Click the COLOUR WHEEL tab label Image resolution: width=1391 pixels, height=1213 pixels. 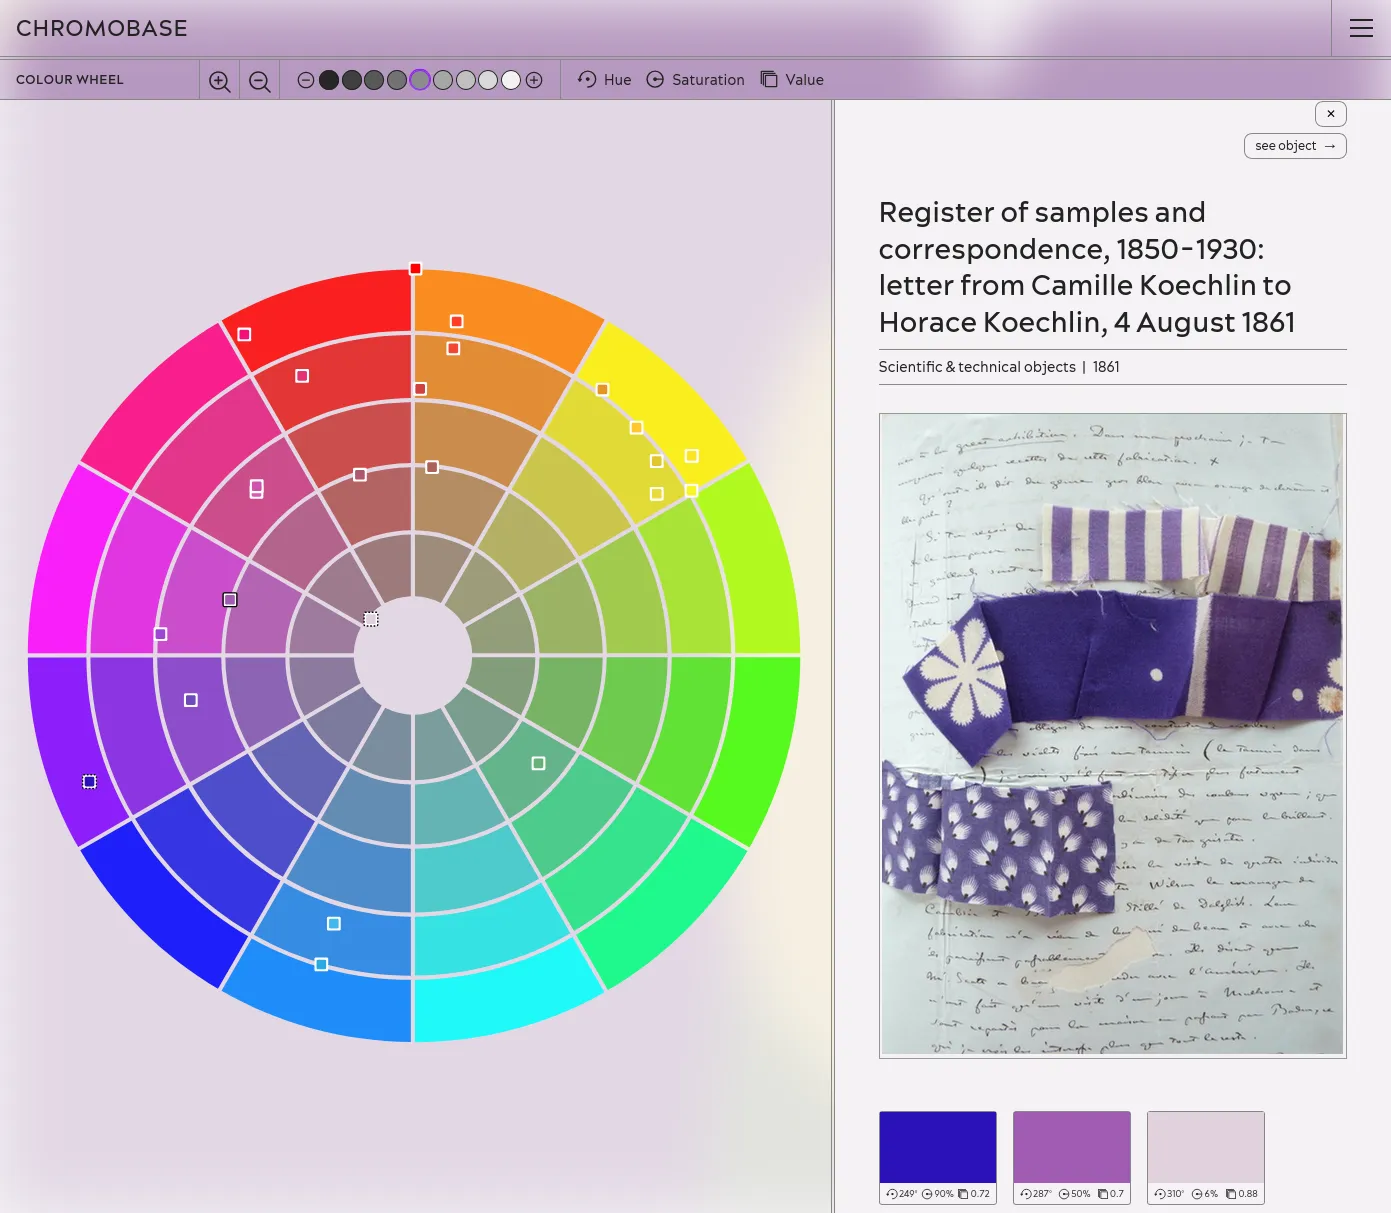[x=70, y=79]
